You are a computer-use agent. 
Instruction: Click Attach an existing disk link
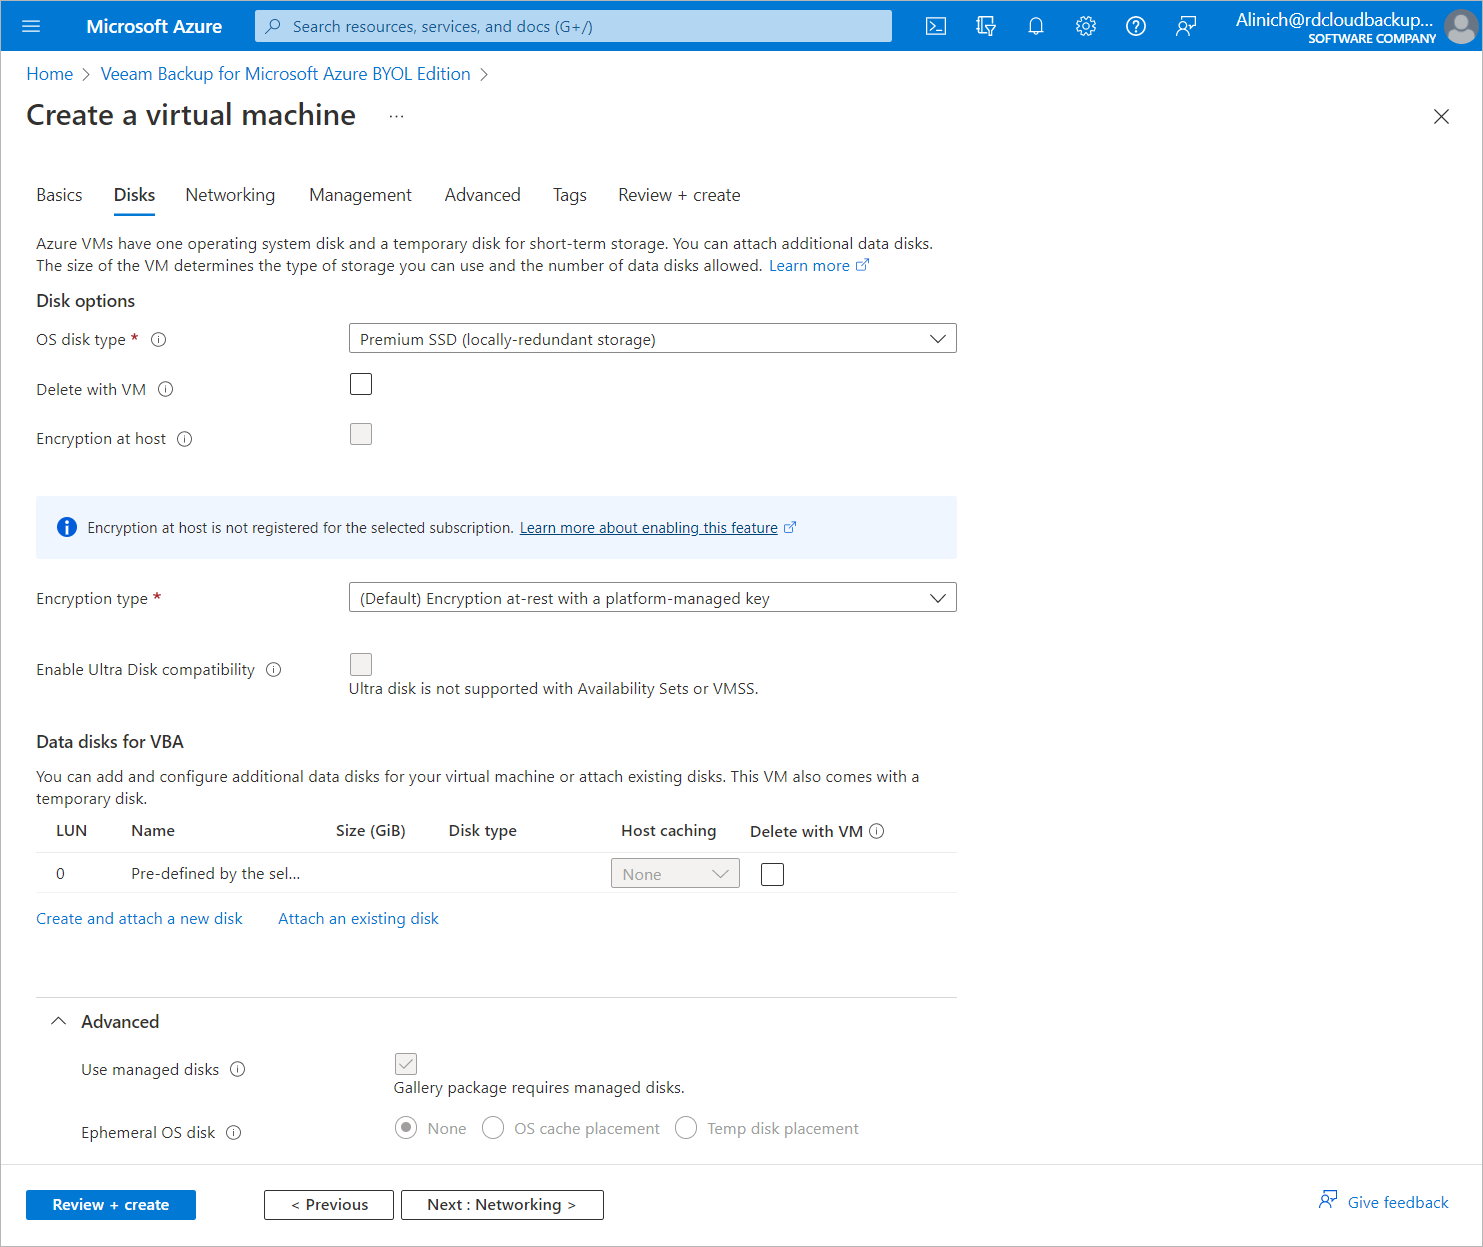click(358, 919)
